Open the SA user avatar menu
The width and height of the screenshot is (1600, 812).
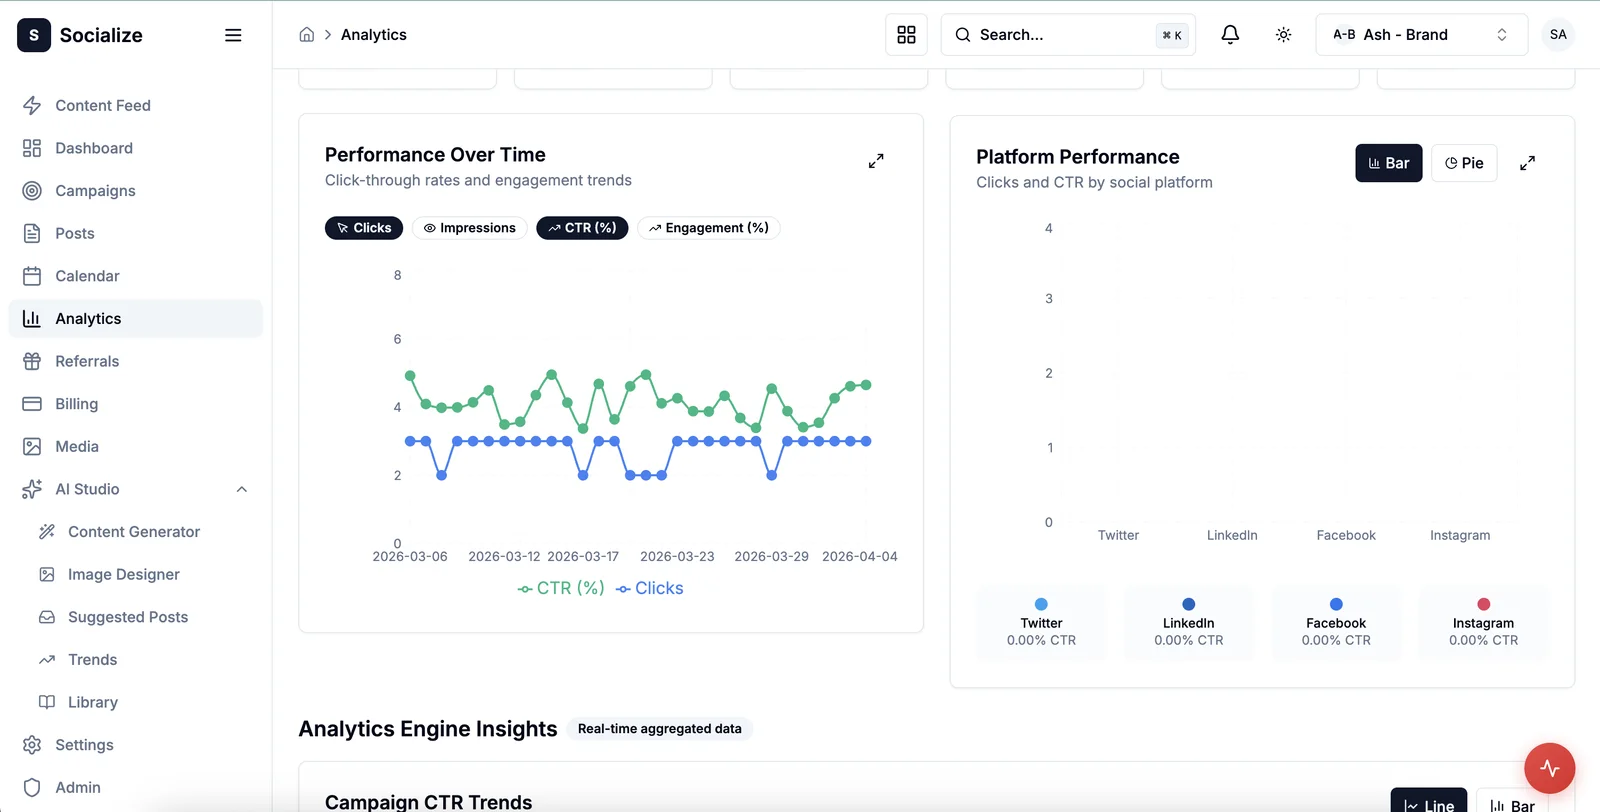1557,35
